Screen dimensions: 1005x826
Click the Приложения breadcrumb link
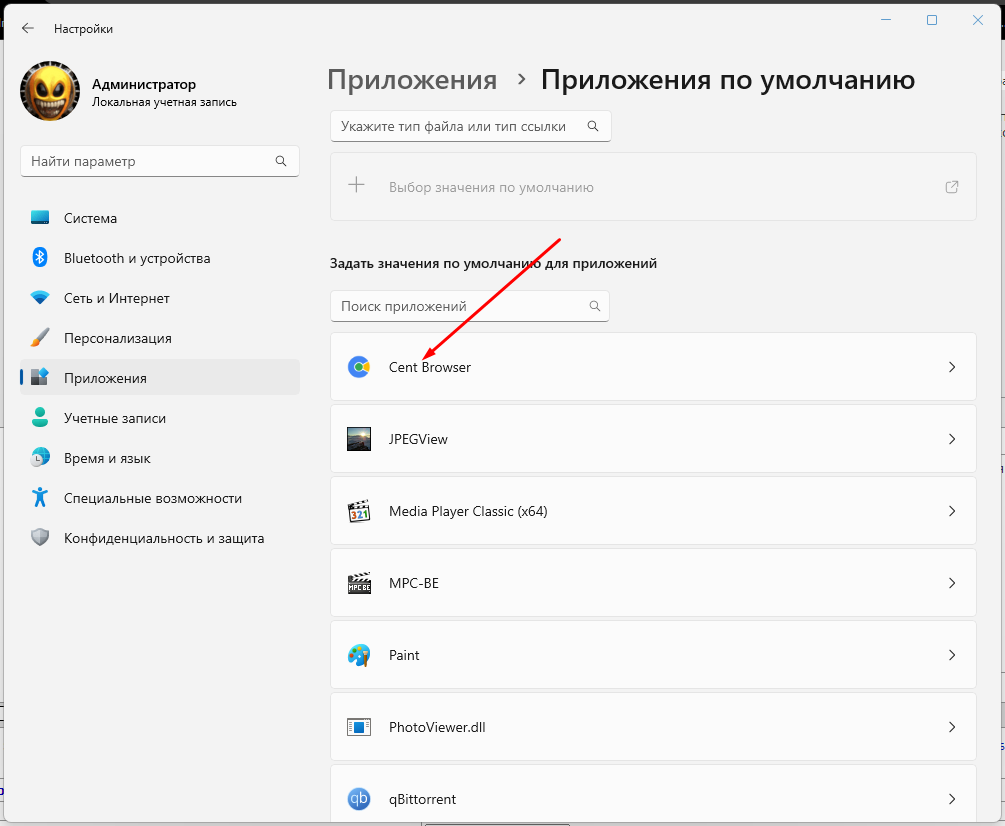point(411,80)
